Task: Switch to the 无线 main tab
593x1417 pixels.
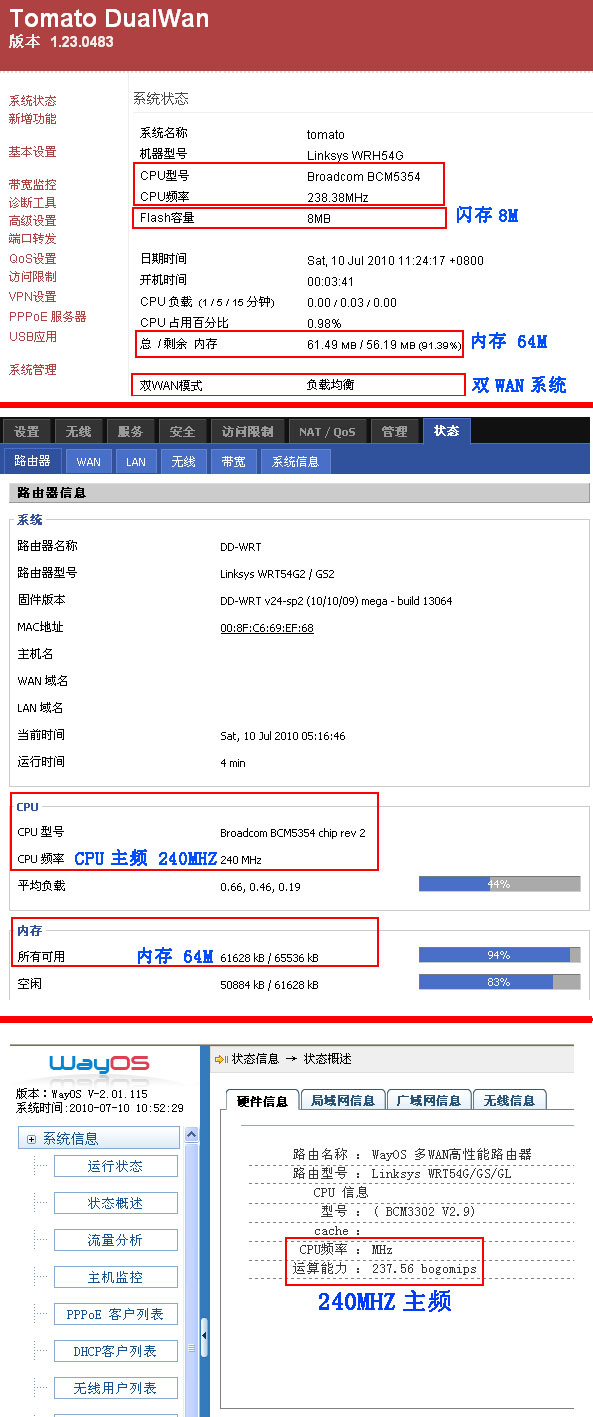Action: [78, 431]
